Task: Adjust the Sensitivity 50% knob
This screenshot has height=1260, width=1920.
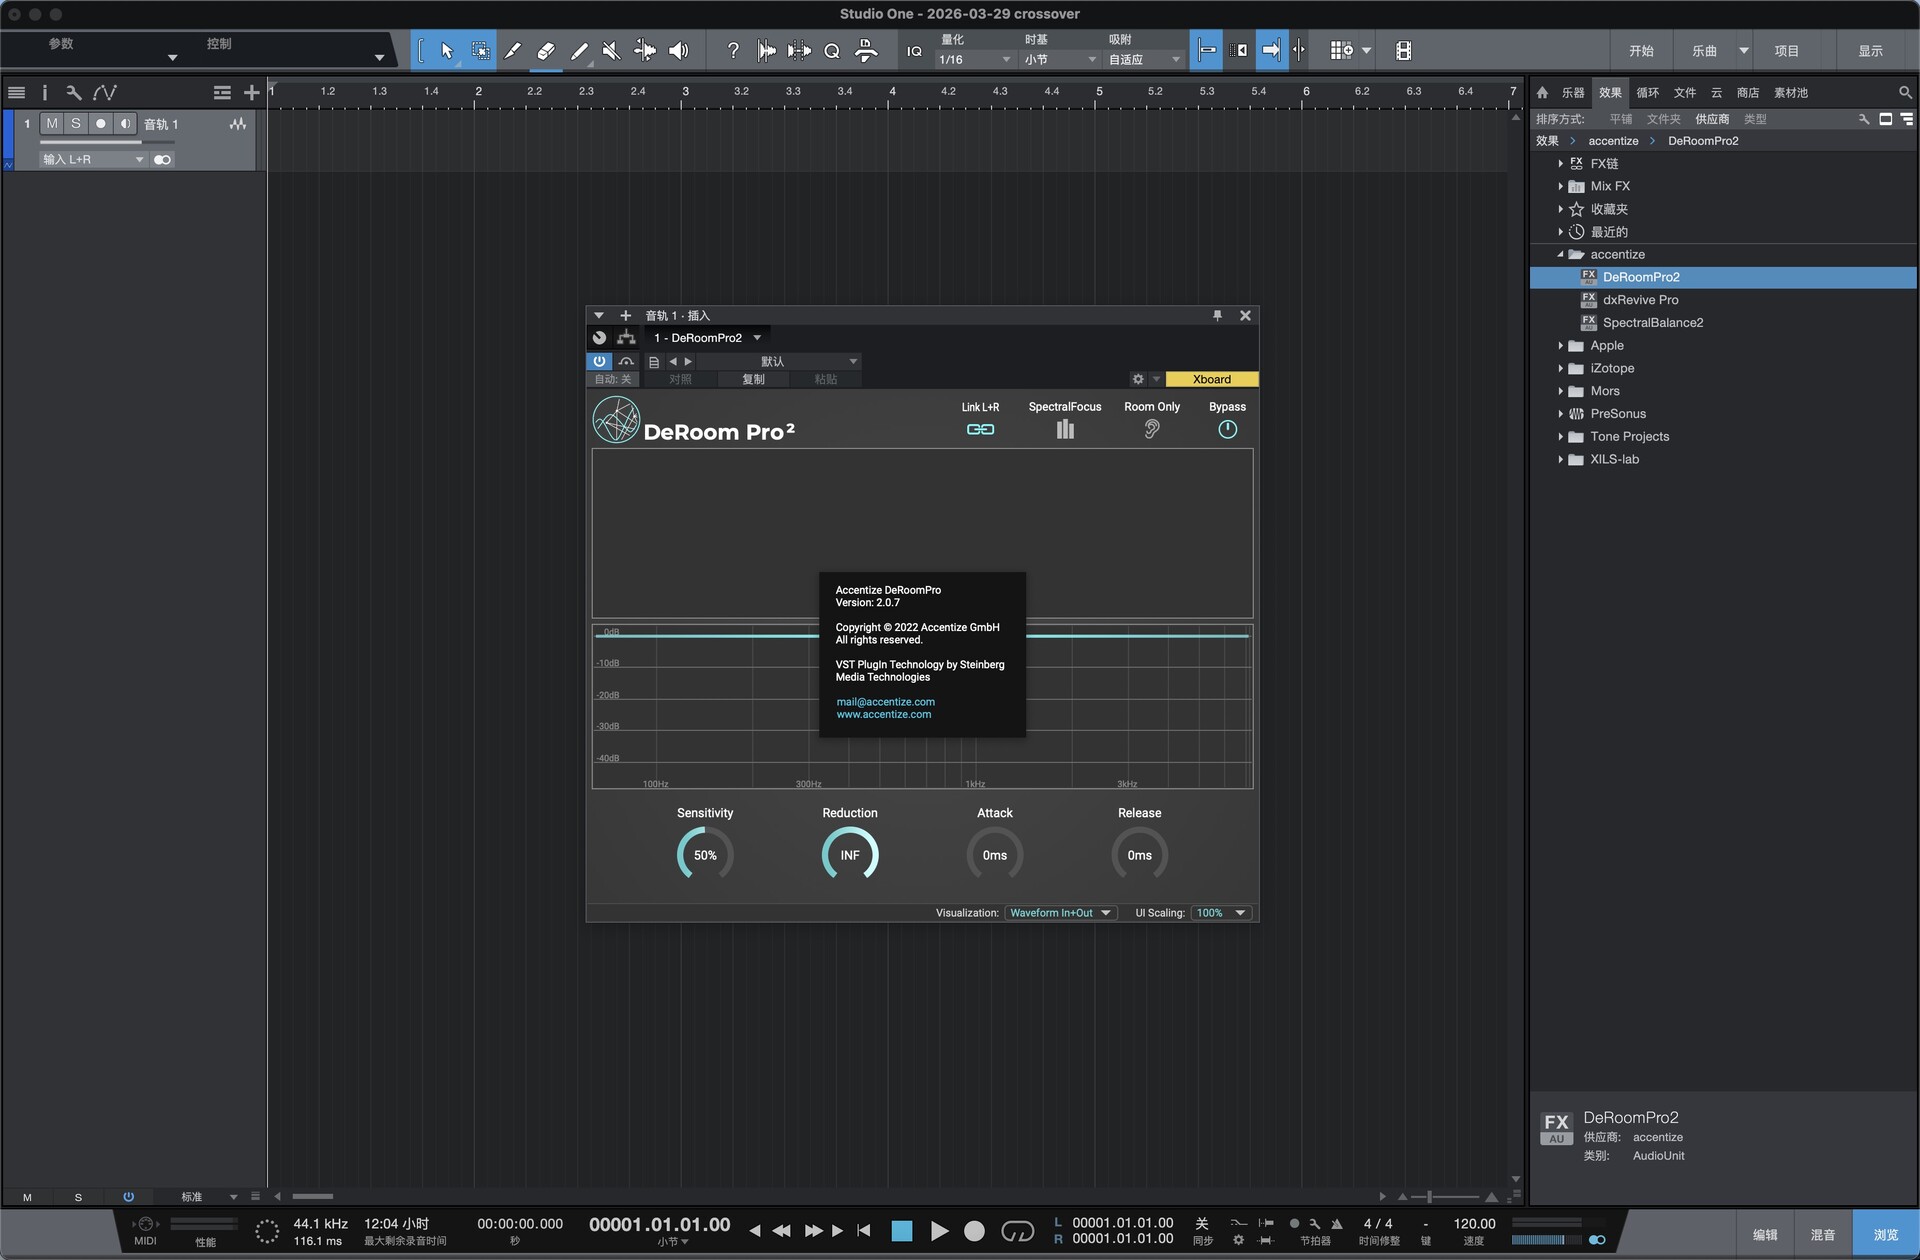Action: (x=705, y=855)
